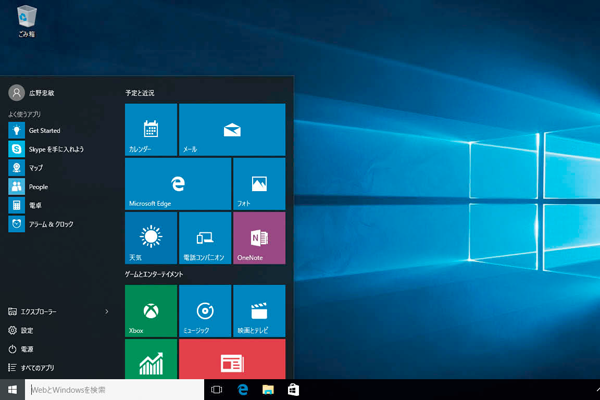The height and width of the screenshot is (400, 600).
Task: Open the red news tile
Action: click(232, 359)
